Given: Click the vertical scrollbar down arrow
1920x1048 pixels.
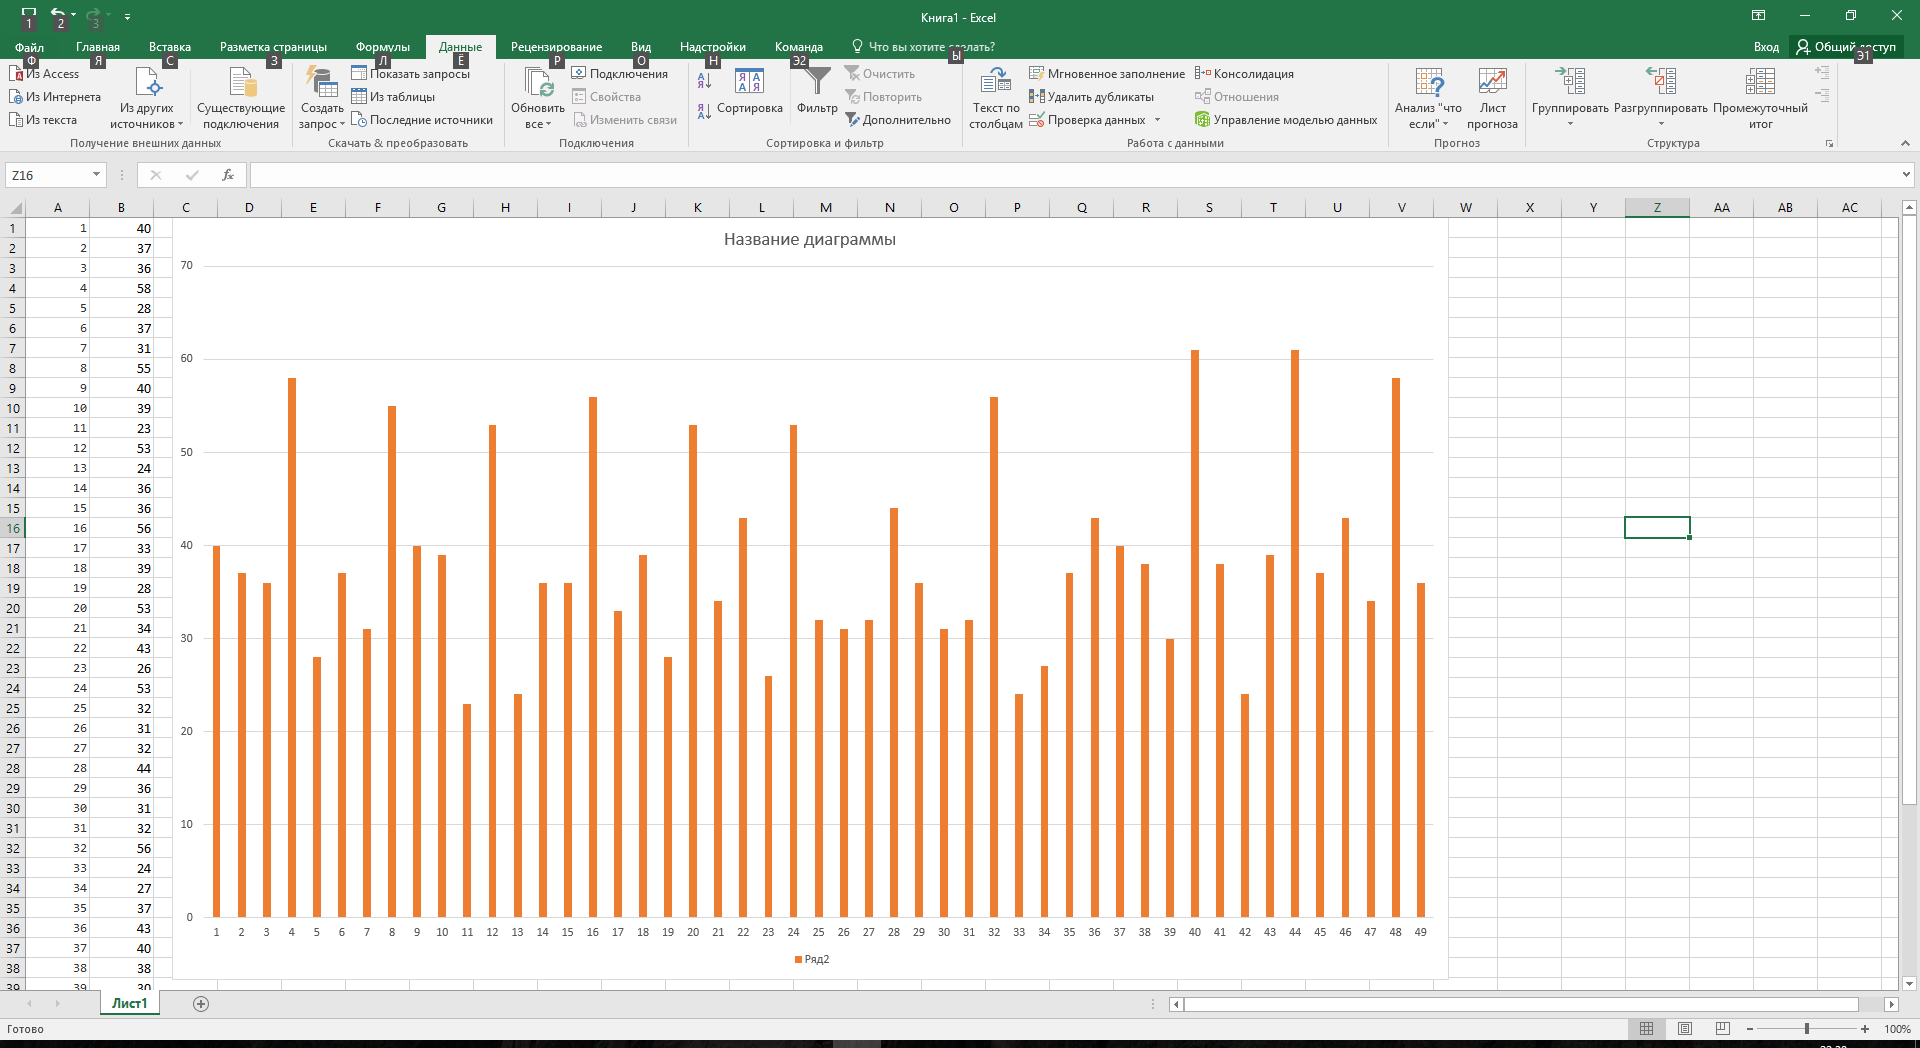Looking at the screenshot, I should [1909, 983].
